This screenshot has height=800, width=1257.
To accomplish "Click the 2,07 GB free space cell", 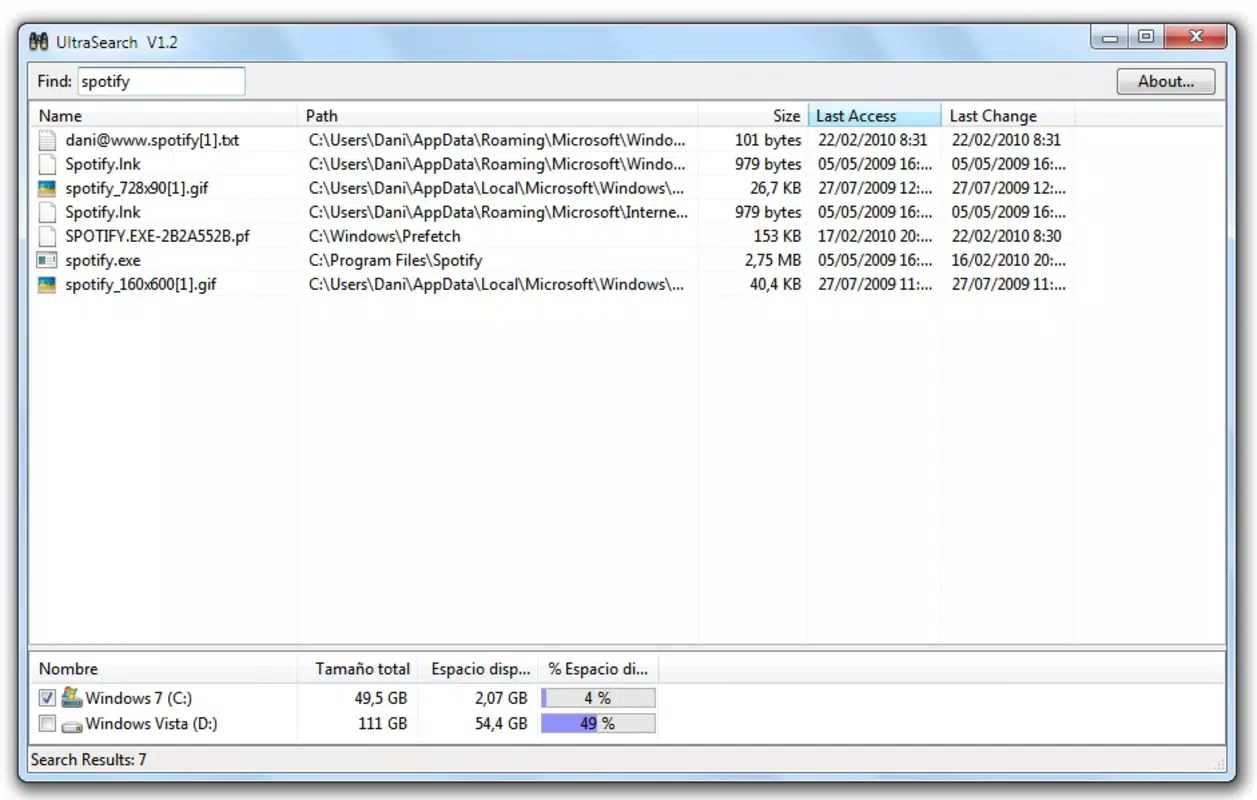I will (501, 698).
